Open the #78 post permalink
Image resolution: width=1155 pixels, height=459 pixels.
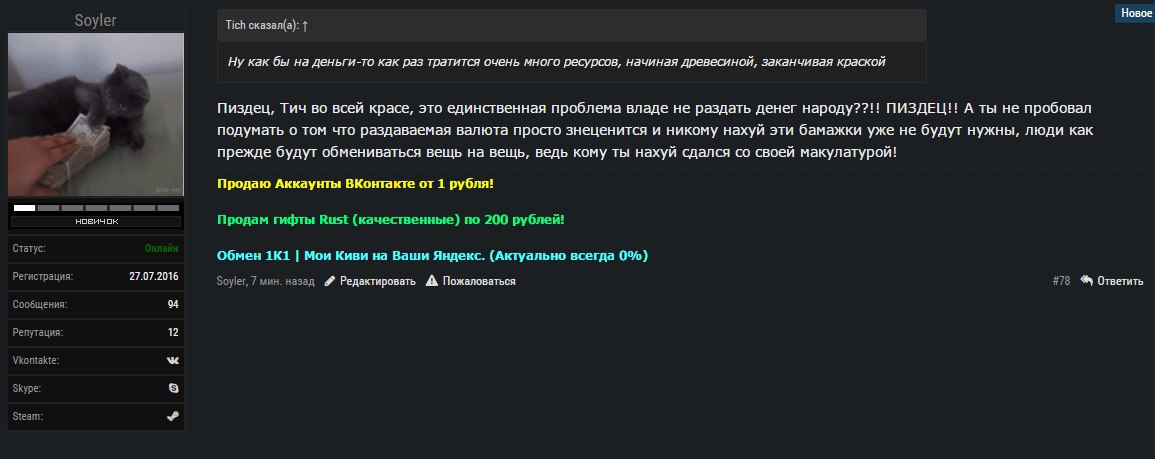[x=1061, y=282]
